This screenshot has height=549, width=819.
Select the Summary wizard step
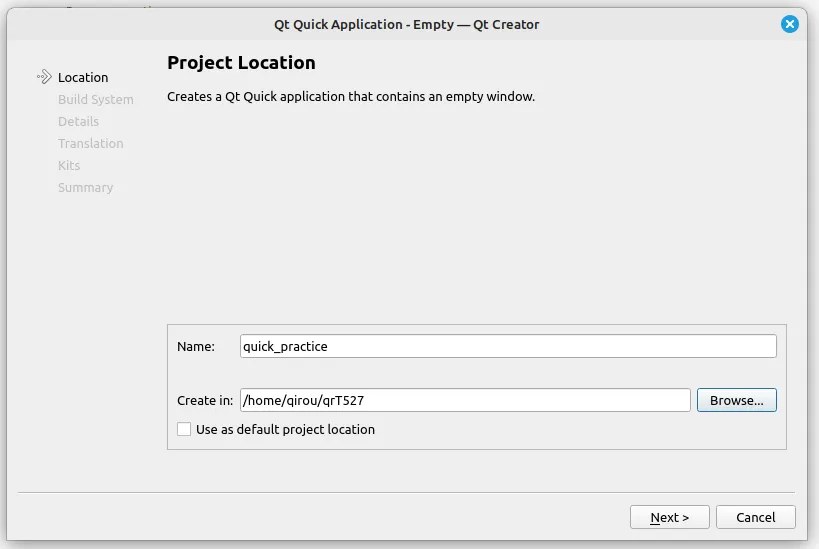(85, 187)
